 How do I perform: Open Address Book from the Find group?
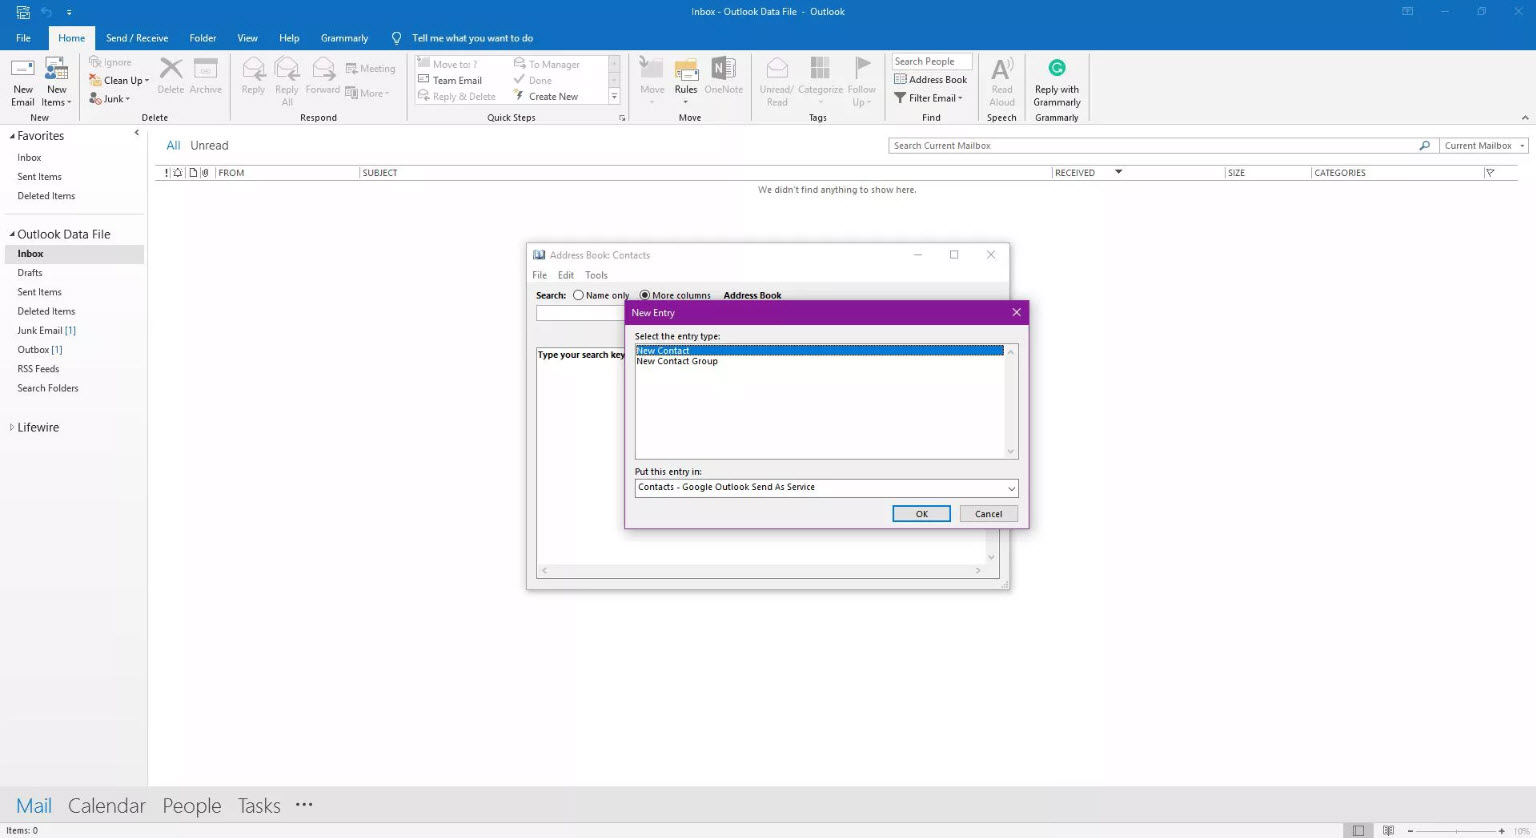coord(930,80)
